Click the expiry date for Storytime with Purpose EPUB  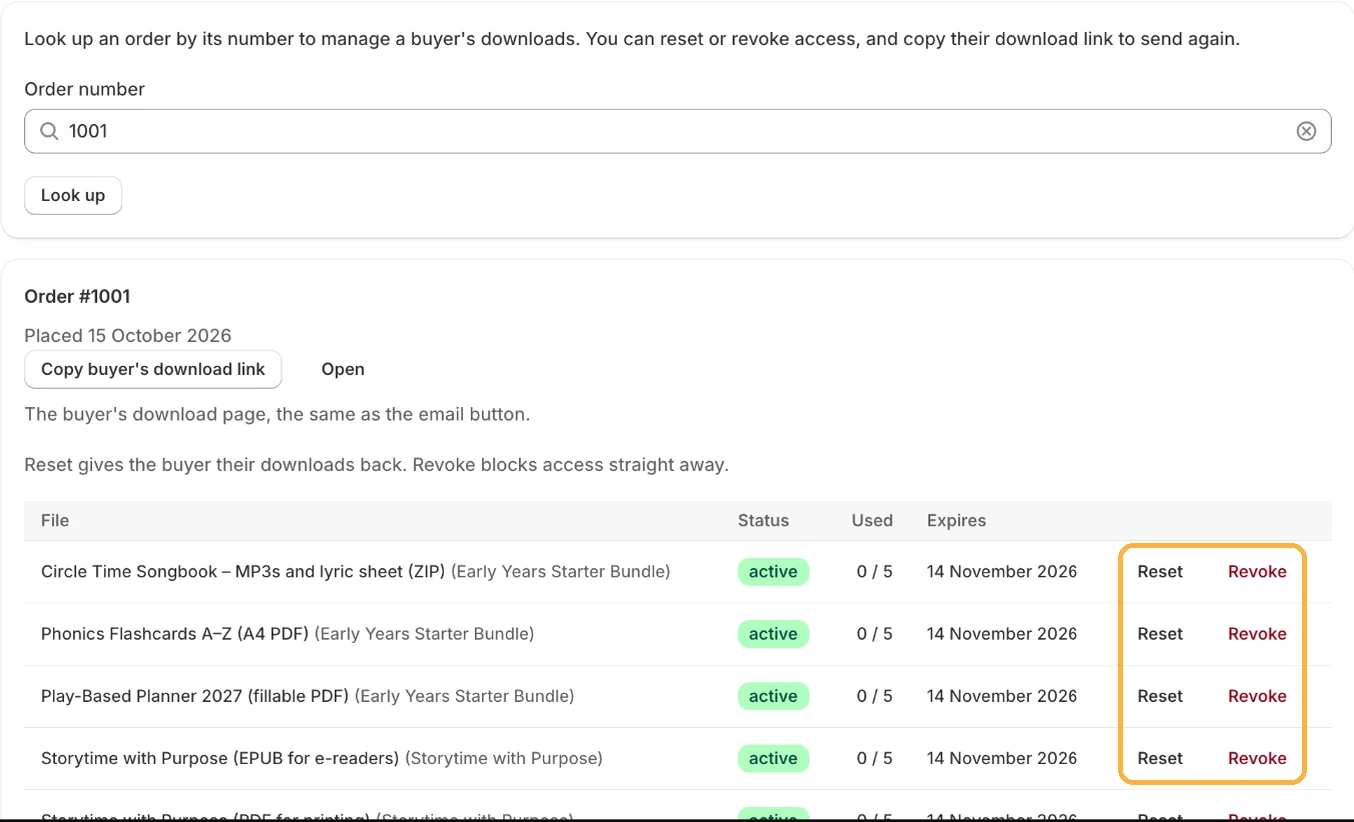coord(1002,758)
